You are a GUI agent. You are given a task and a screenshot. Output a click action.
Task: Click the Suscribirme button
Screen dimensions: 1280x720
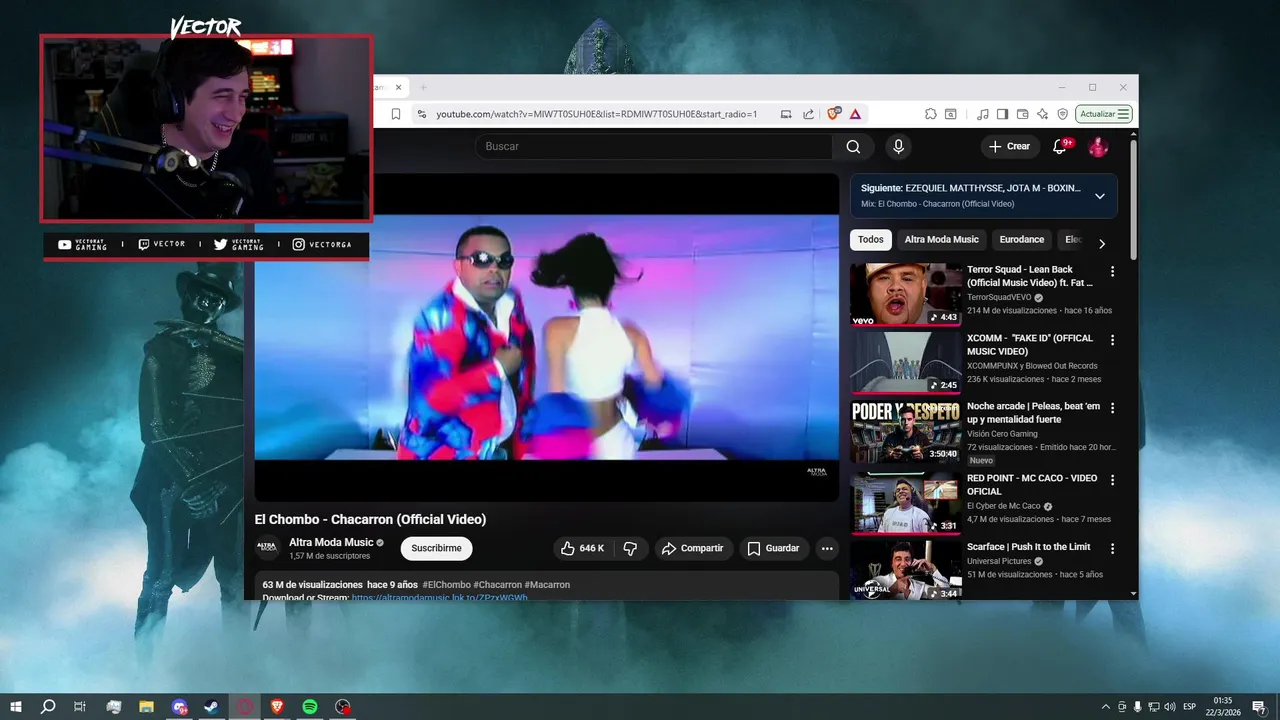pyautogui.click(x=436, y=548)
